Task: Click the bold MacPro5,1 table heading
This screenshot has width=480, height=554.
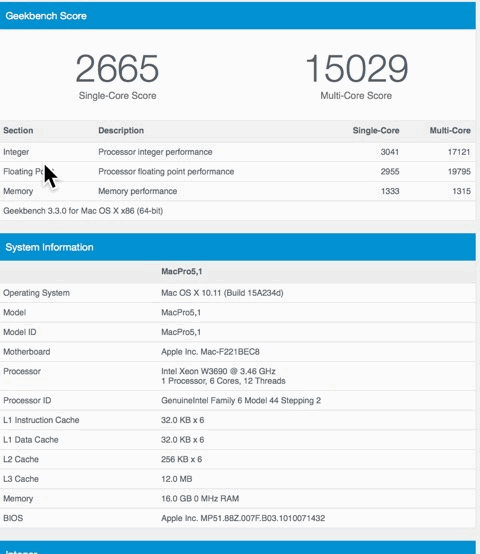Action: 182,271
